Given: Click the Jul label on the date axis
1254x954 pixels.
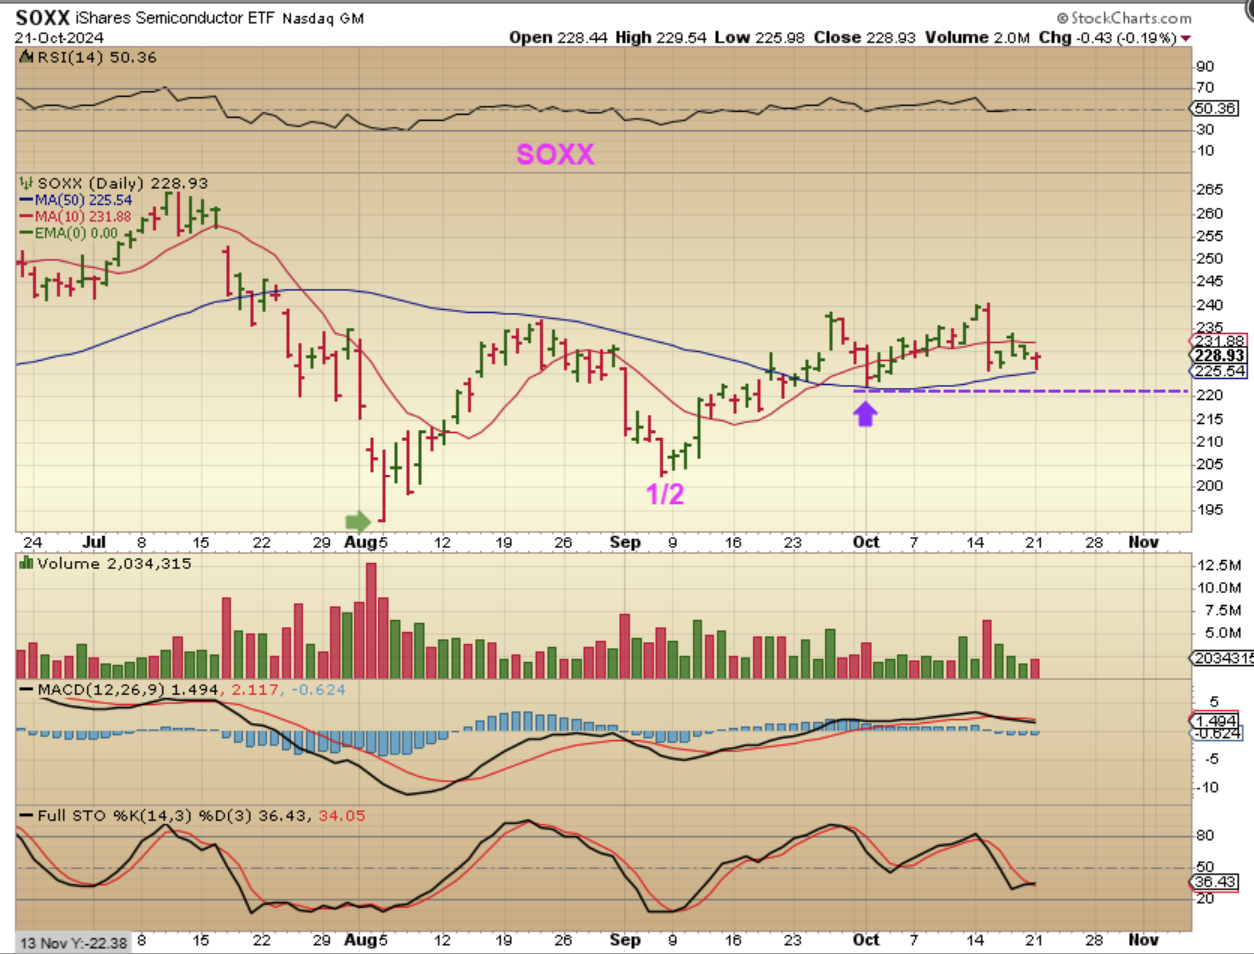Looking at the screenshot, I should pos(94,542).
